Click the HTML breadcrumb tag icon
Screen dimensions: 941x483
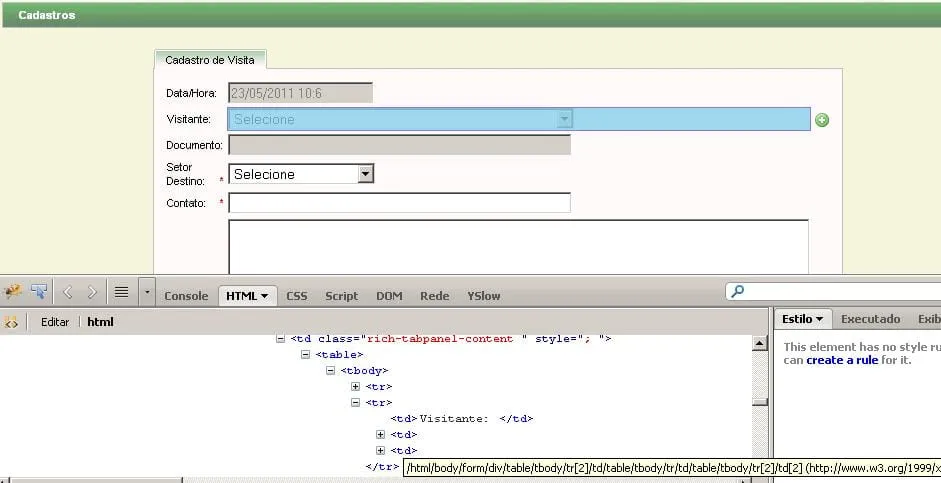pyautogui.click(x=12, y=322)
